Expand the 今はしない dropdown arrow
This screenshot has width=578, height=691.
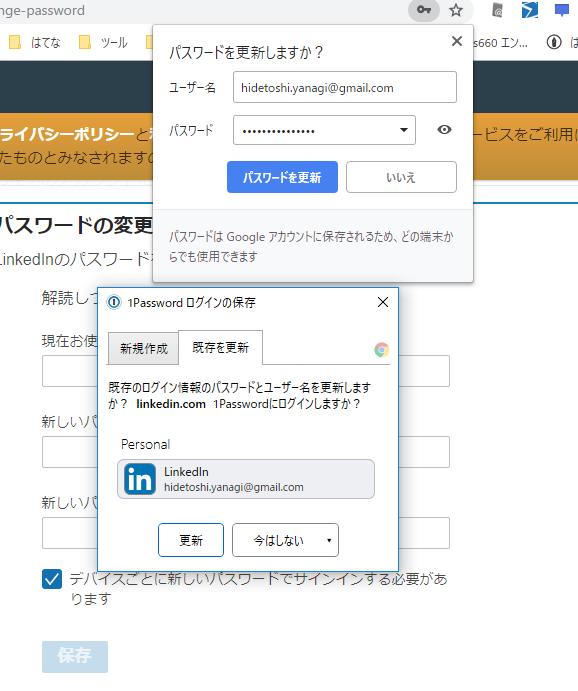click(329, 540)
